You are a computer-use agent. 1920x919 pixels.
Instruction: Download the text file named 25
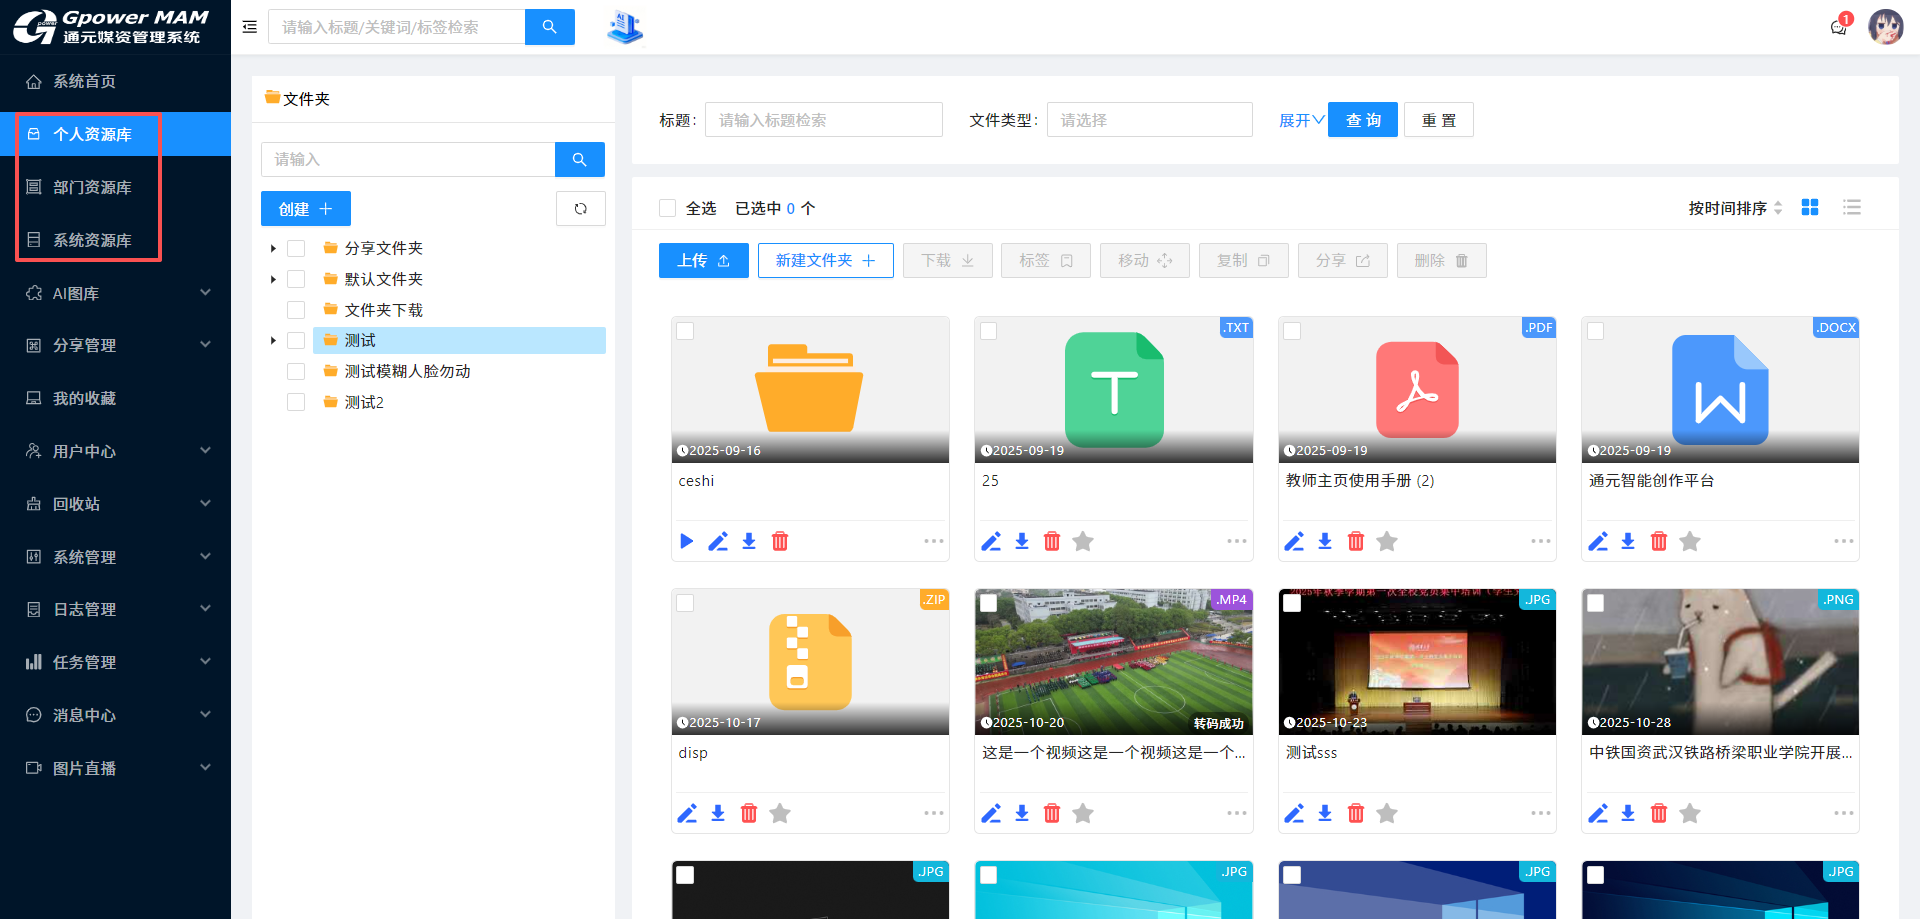click(1021, 541)
